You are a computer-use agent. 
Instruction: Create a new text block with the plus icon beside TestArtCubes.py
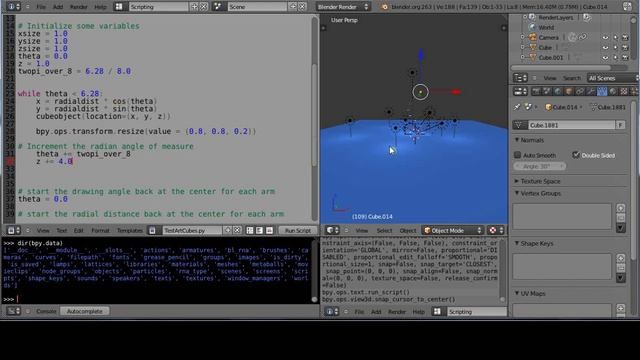coord(228,230)
